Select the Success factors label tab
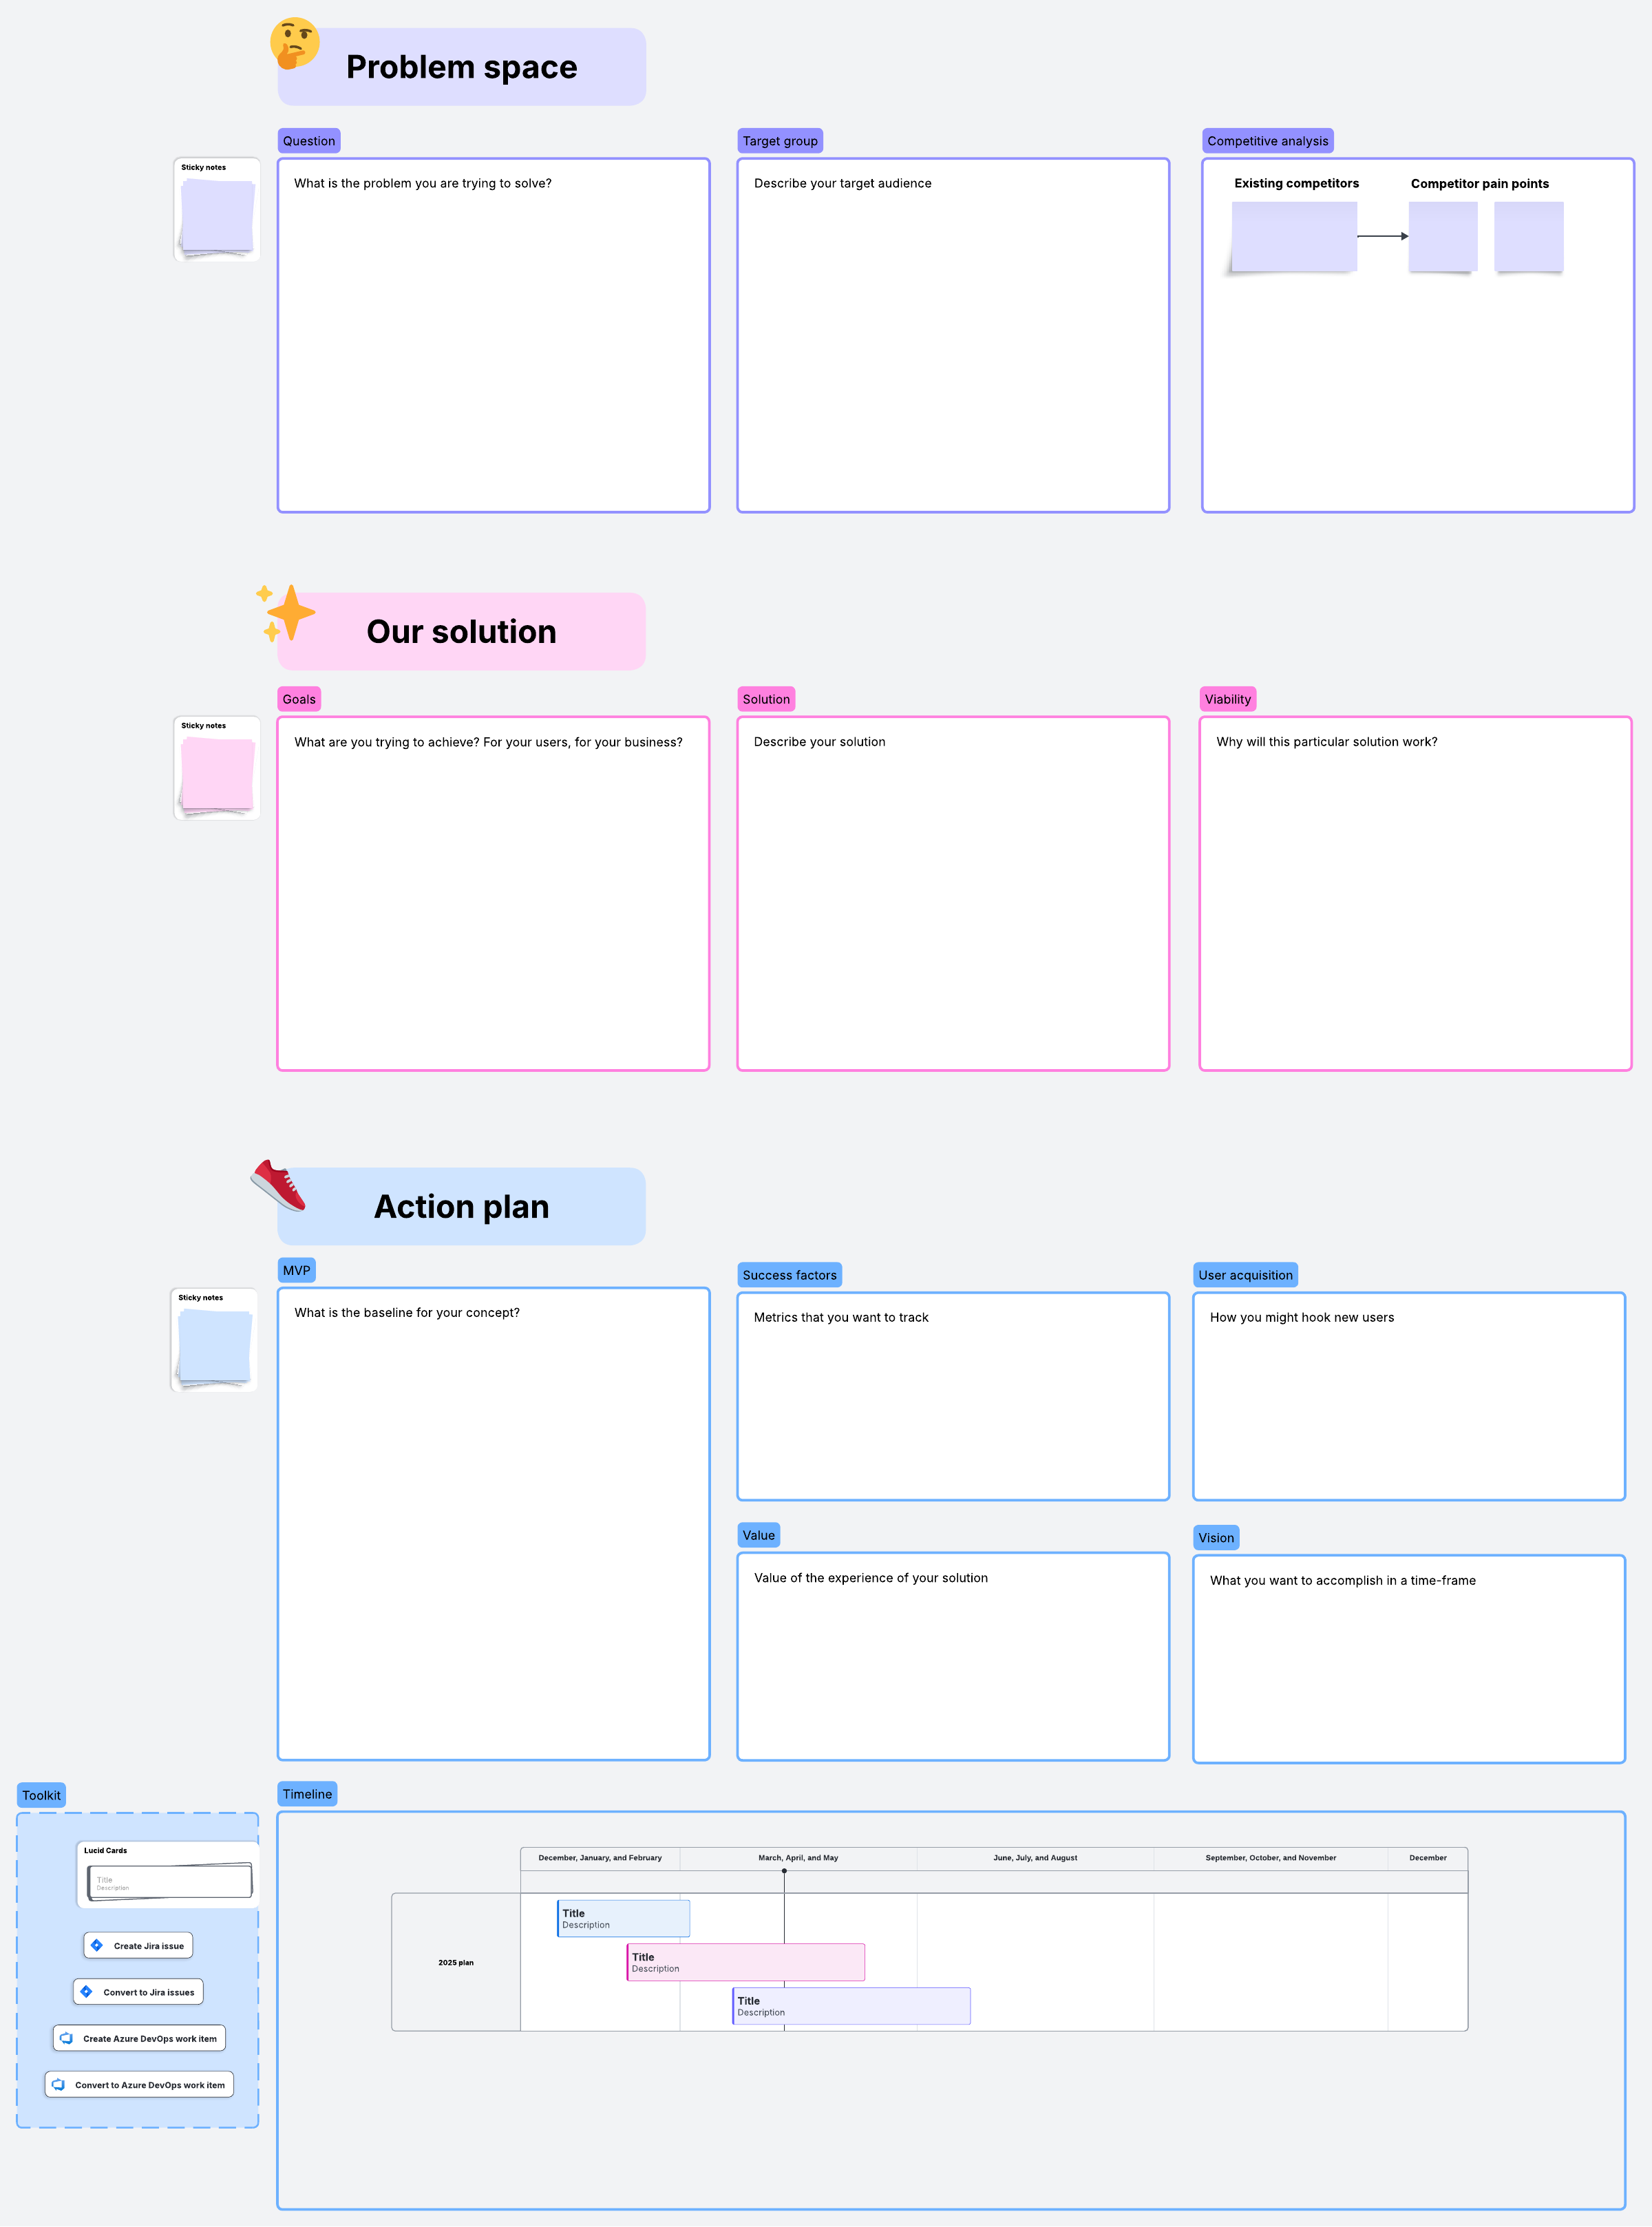1652x2227 pixels. [789, 1275]
